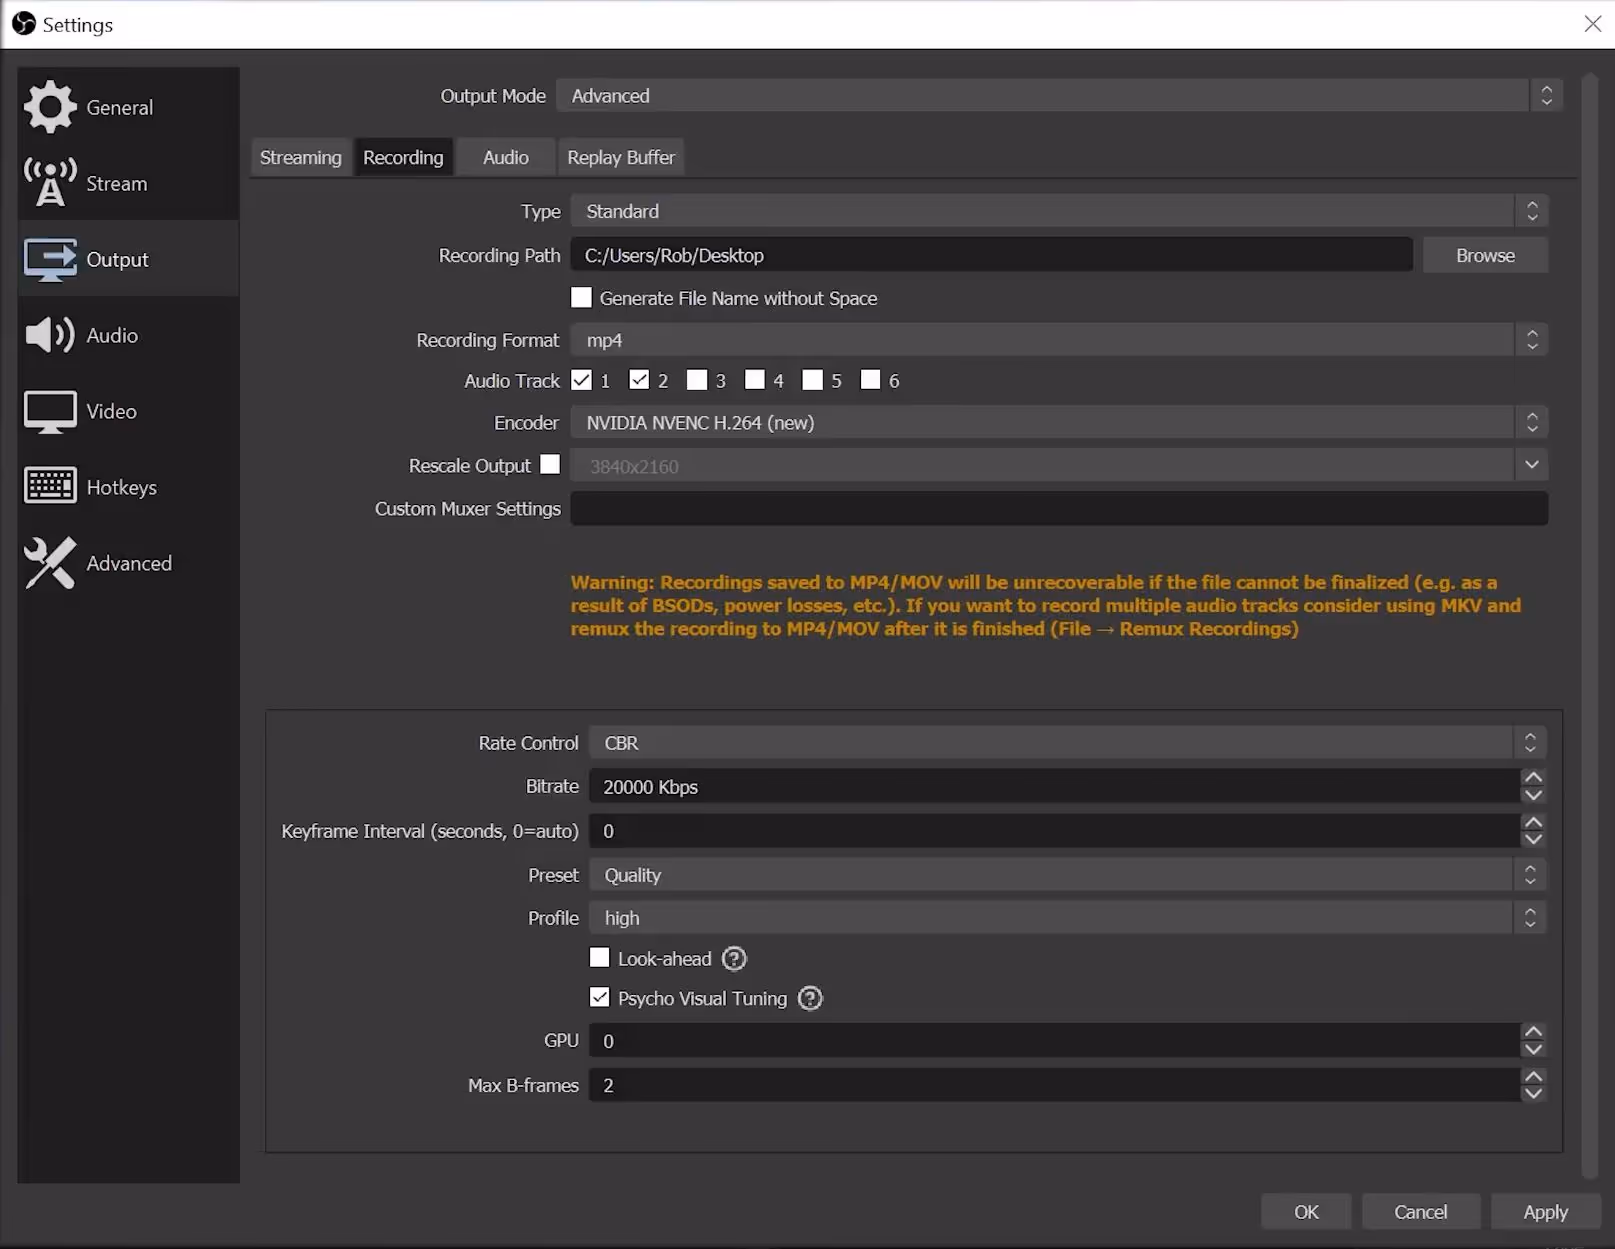Click Psycho Visual Tuning help icon

point(810,998)
